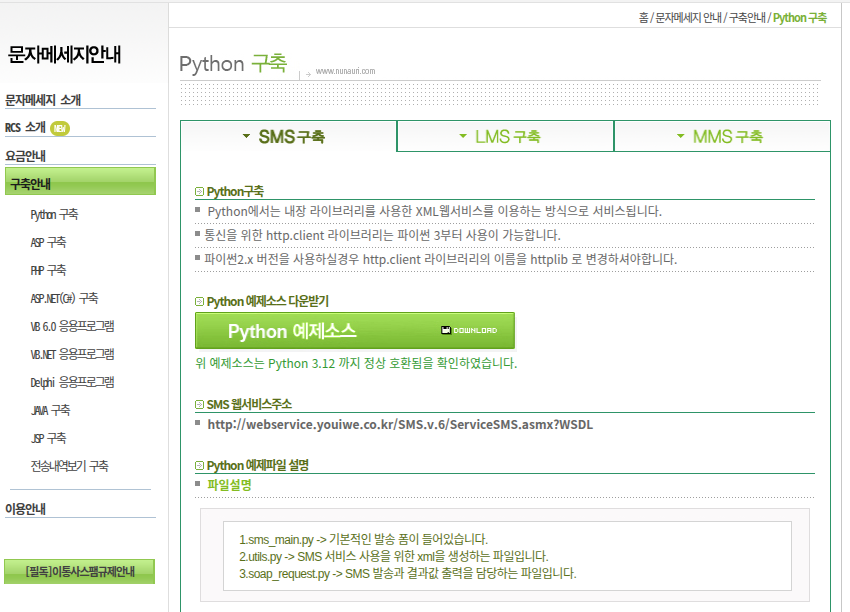This screenshot has height=612, width=850.
Task: Open Delphi 응용프로그램 guide
Action: point(72,382)
